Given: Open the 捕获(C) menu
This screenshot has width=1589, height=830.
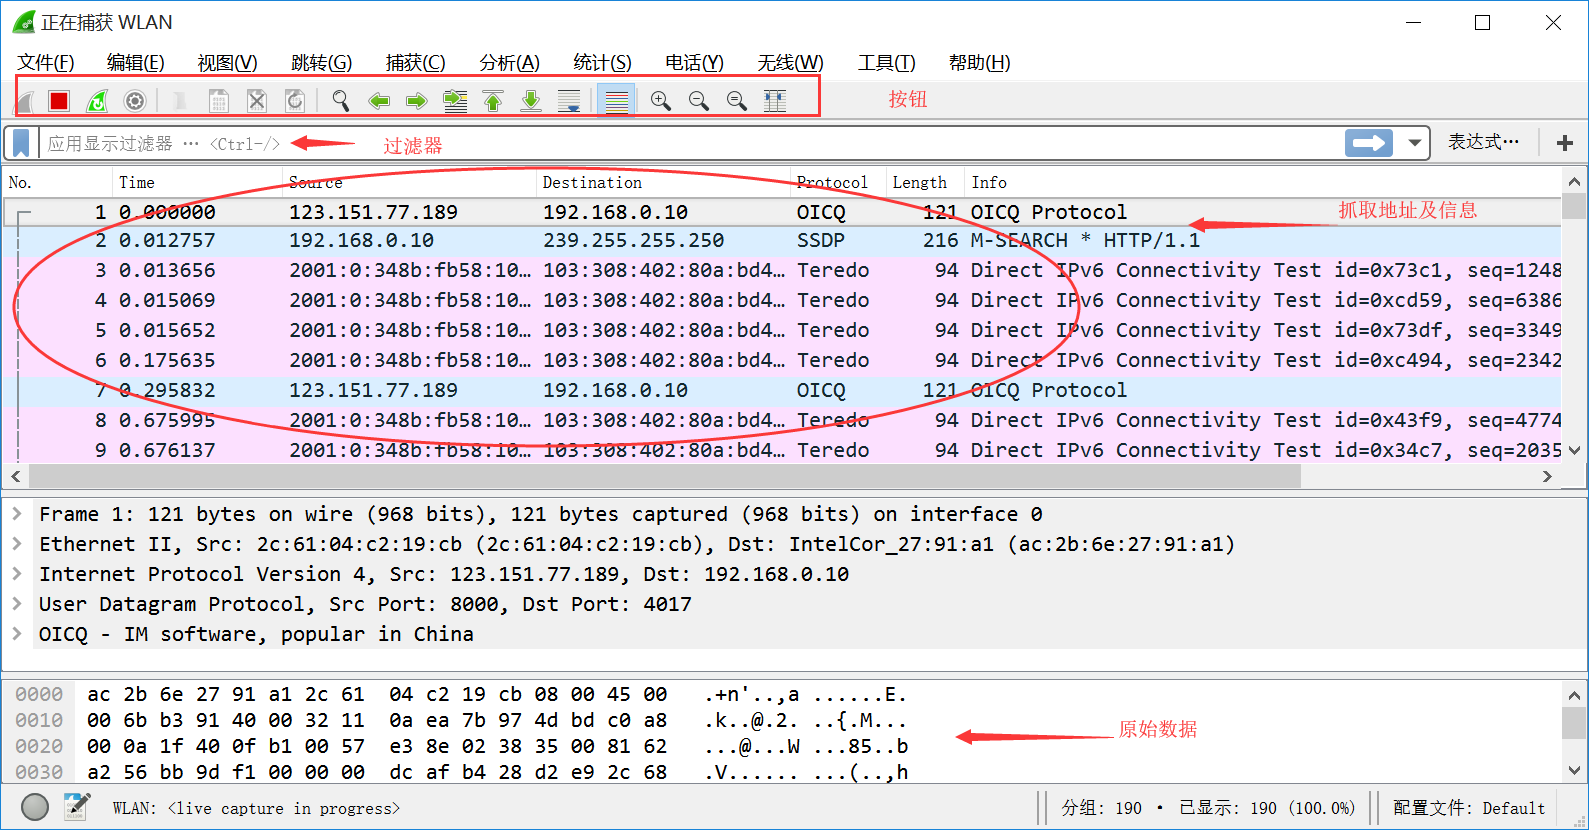Looking at the screenshot, I should click(x=415, y=63).
